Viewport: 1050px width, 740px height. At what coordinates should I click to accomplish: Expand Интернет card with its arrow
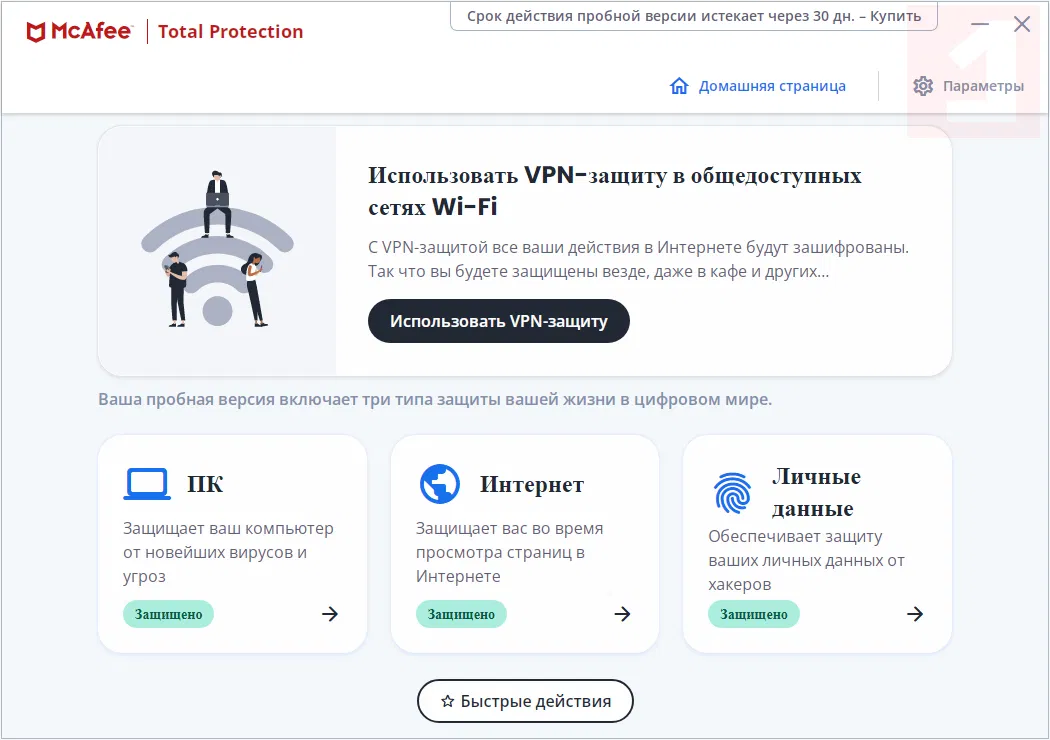622,614
